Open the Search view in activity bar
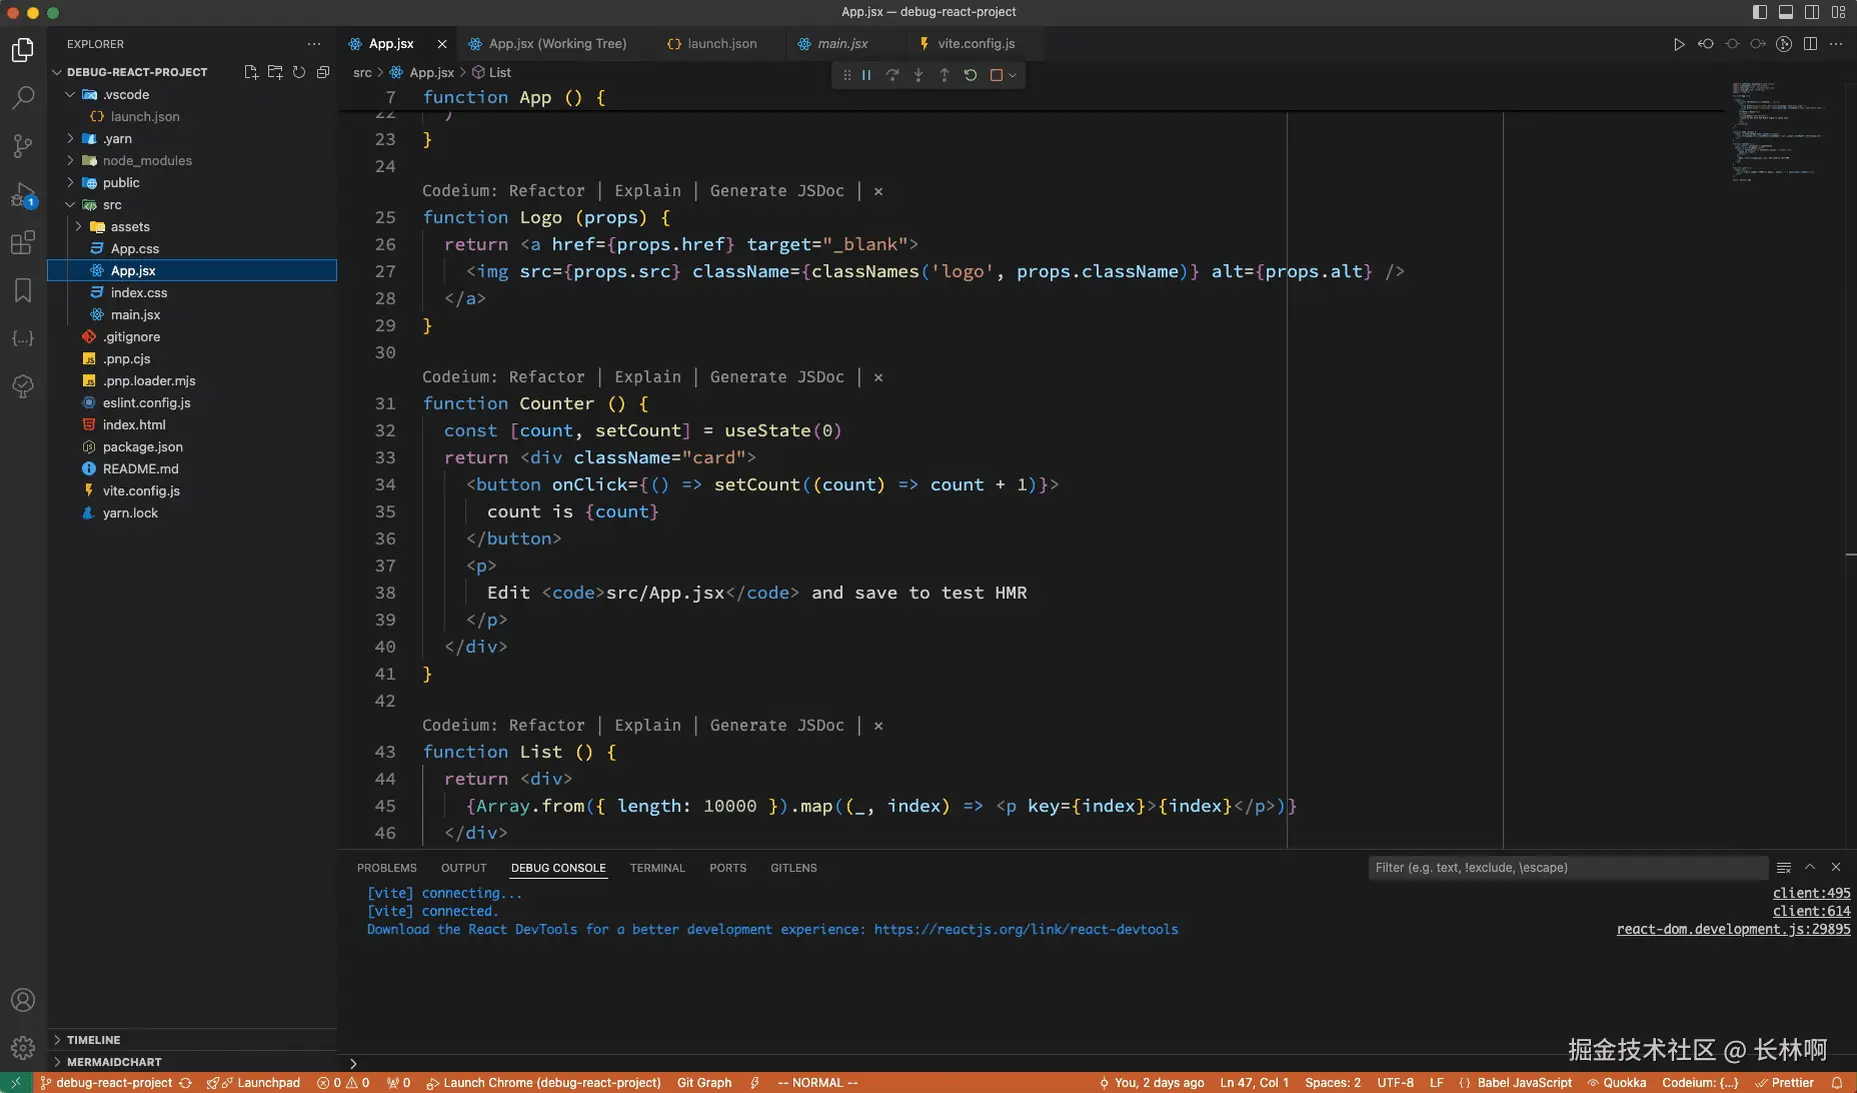 [x=23, y=98]
